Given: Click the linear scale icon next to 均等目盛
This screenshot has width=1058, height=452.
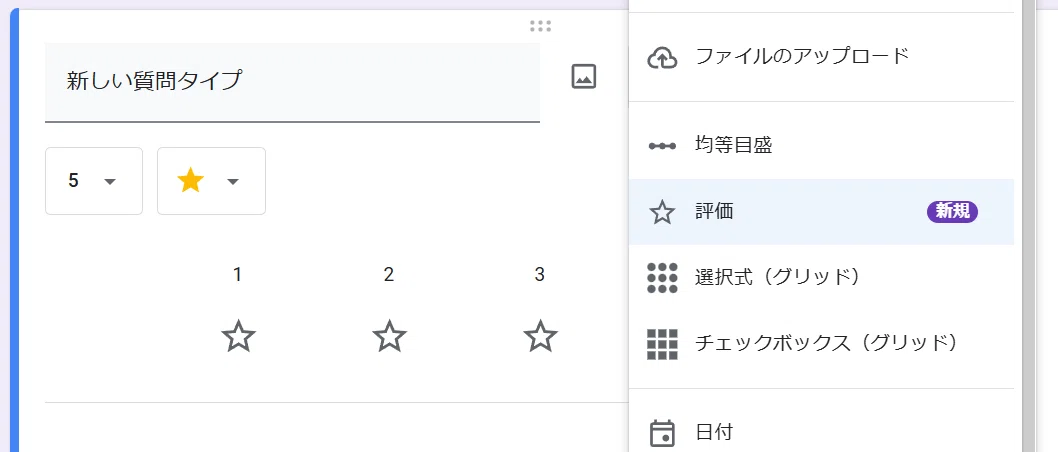Looking at the screenshot, I should click(x=662, y=146).
